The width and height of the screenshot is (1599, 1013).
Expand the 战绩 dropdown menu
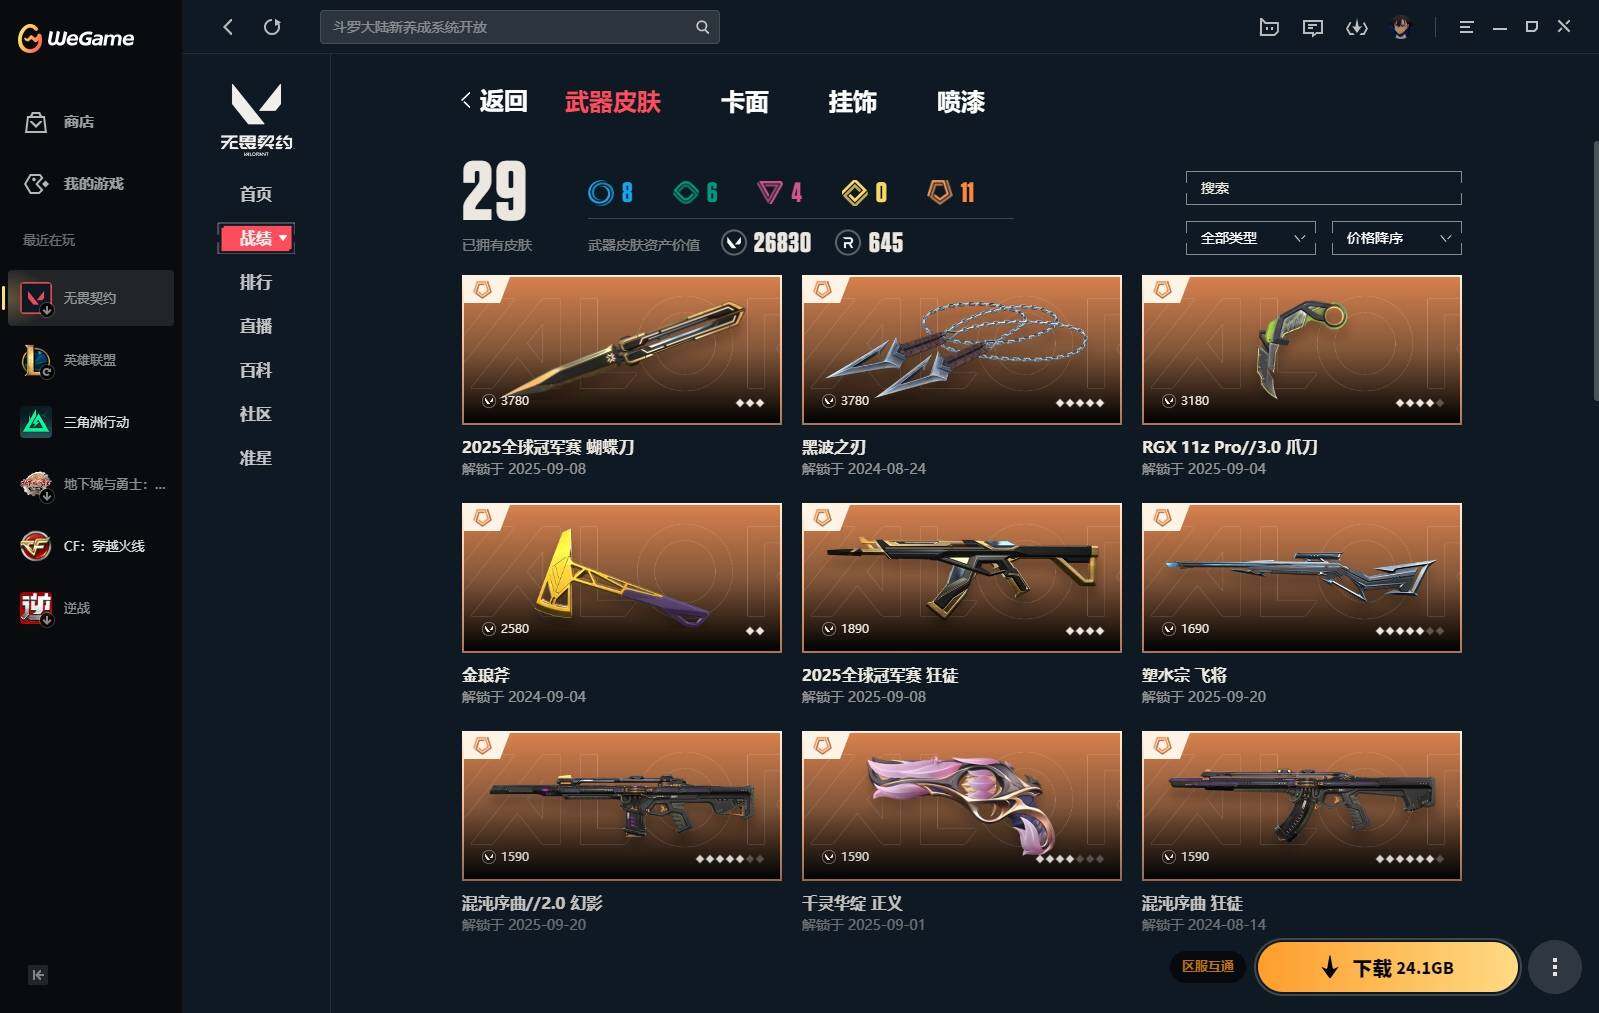[256, 238]
